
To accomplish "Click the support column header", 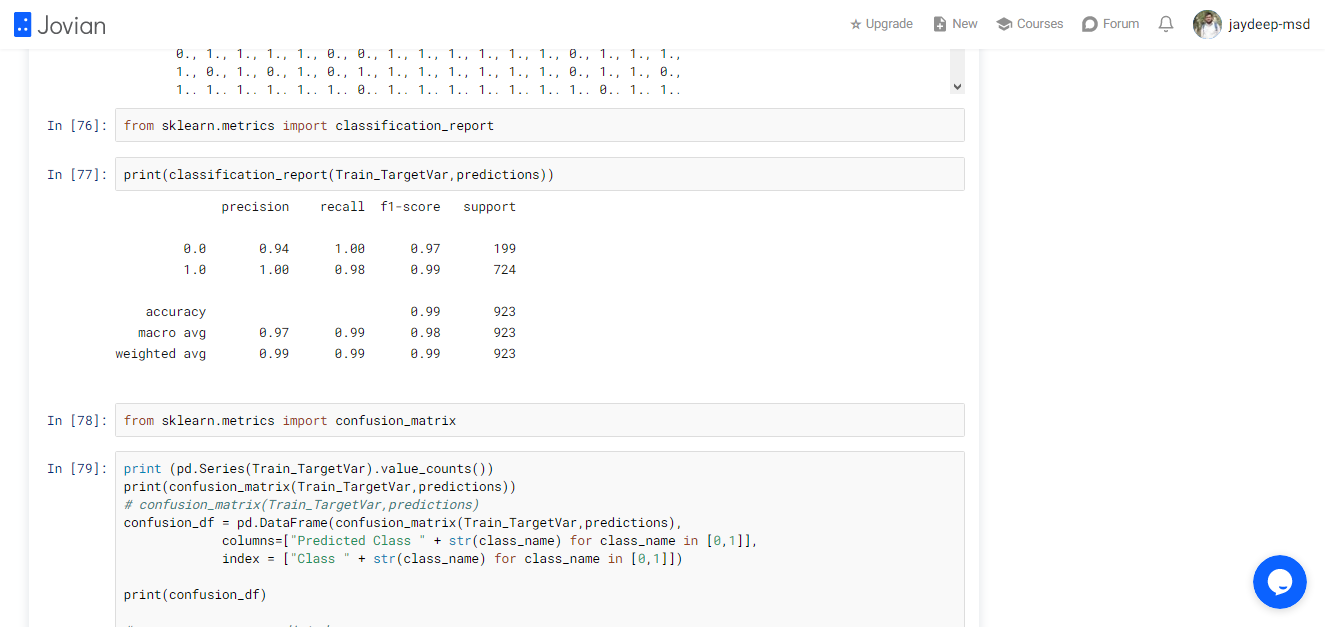I will coord(490,207).
